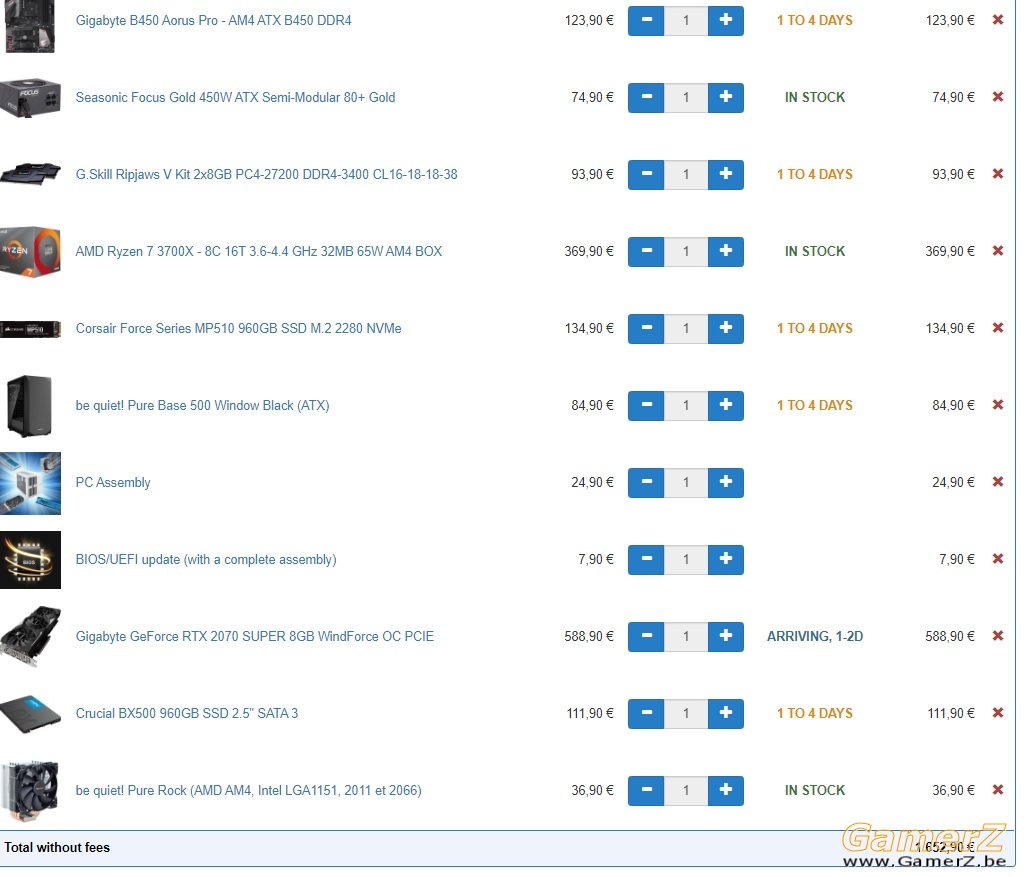Decrease quantity of RTX 2070 SUPER card
This screenshot has width=1027, height=877.
[646, 636]
